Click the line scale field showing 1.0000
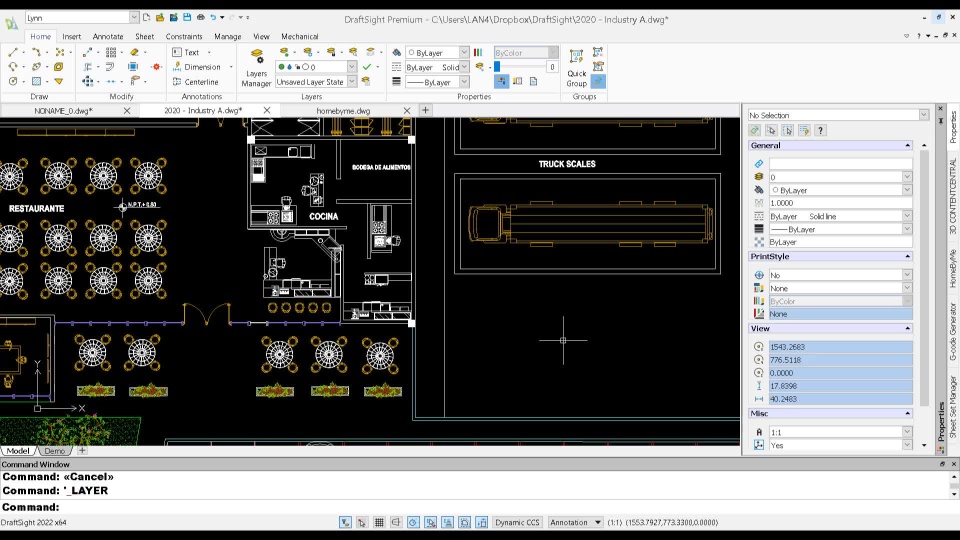Viewport: 960px width, 540px height. click(840, 203)
